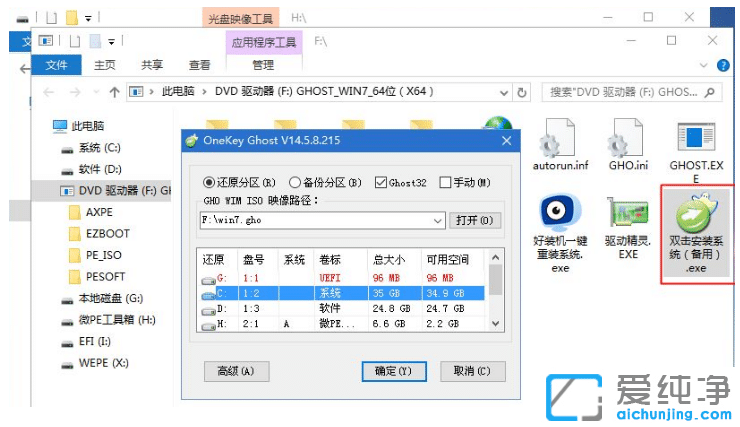Screen dimensions: 740x427
Task: Go up one folder level with up arrow
Action: [x=114, y=92]
